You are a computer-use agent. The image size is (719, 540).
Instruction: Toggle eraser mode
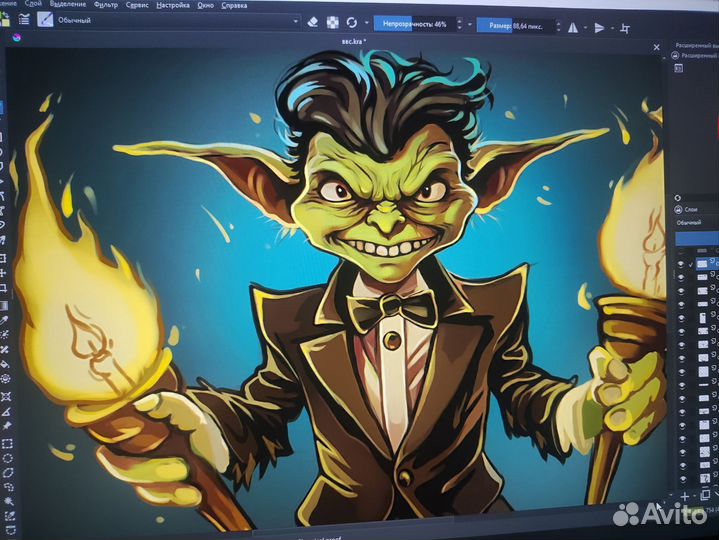pos(313,22)
